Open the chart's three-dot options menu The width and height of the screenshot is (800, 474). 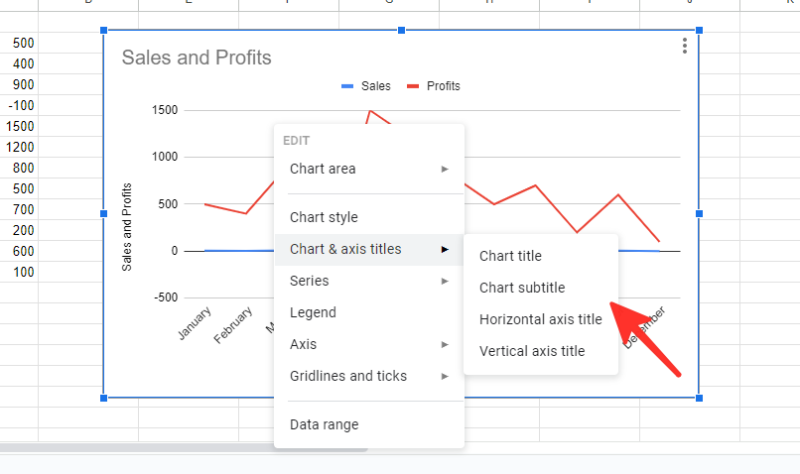tap(684, 46)
